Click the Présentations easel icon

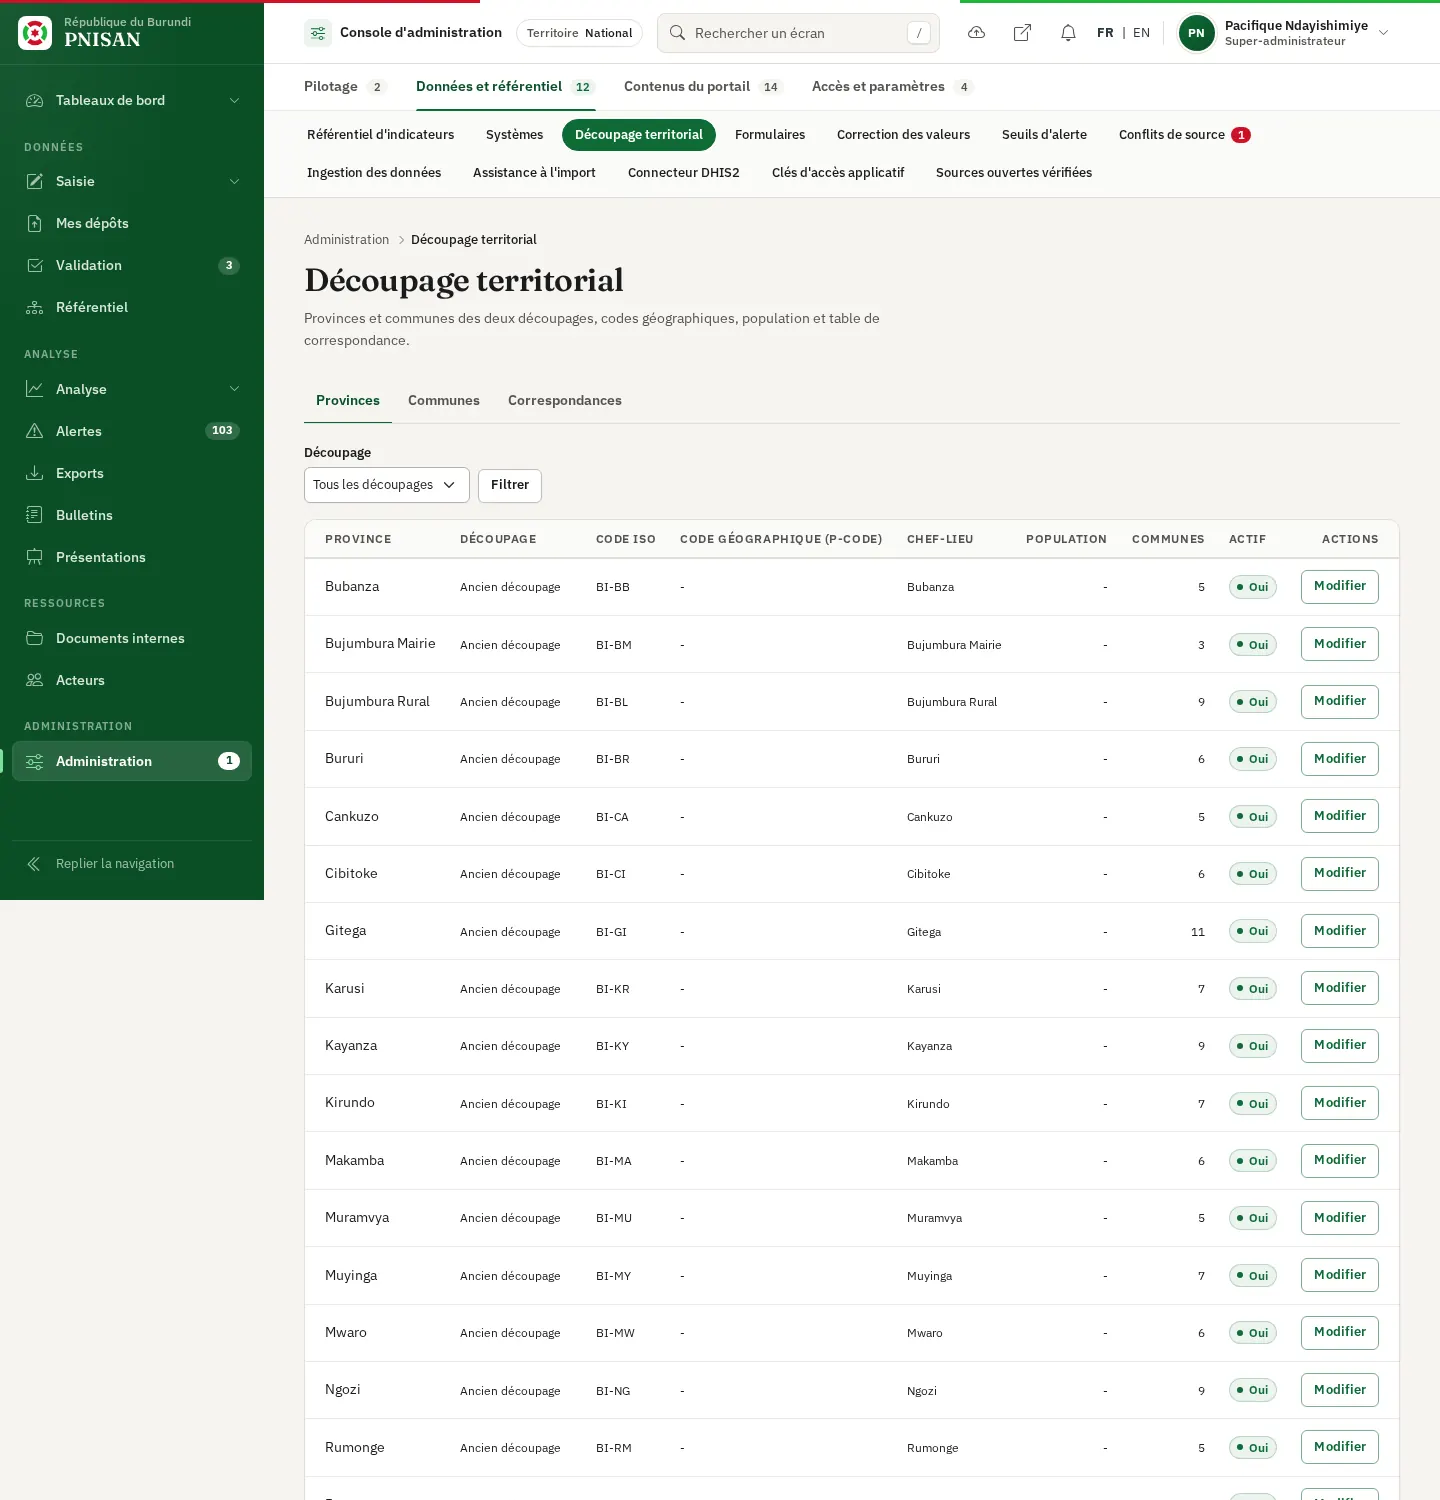tap(35, 557)
